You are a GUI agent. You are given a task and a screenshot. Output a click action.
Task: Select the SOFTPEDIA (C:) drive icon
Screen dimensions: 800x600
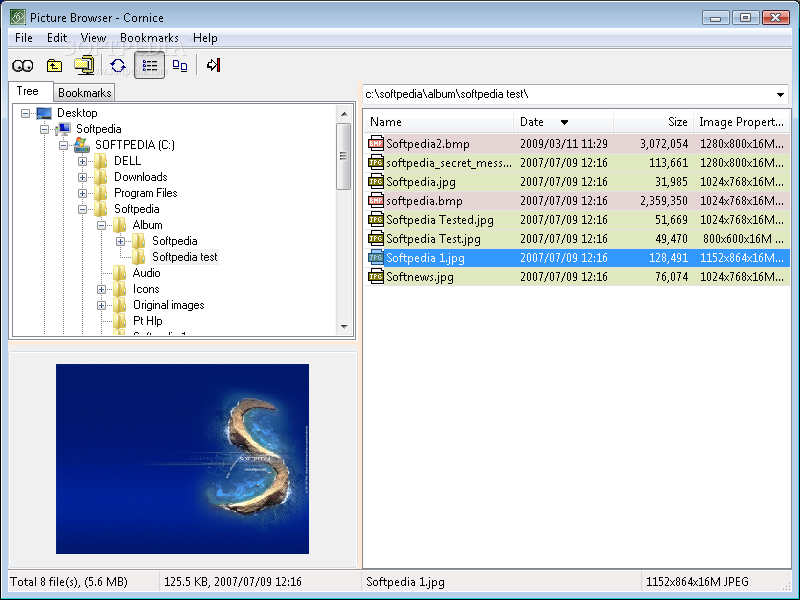(x=82, y=145)
